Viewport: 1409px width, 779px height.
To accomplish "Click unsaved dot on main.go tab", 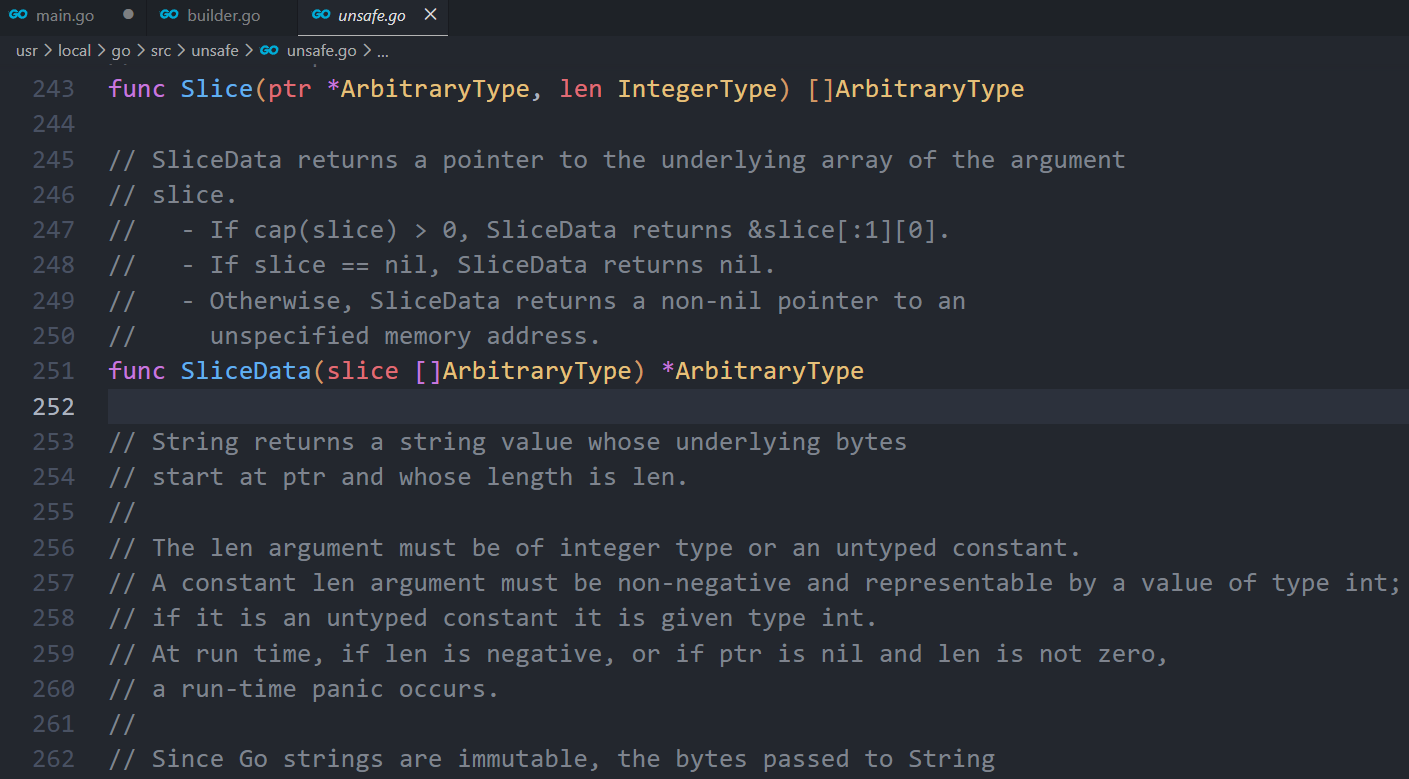I will click(128, 15).
